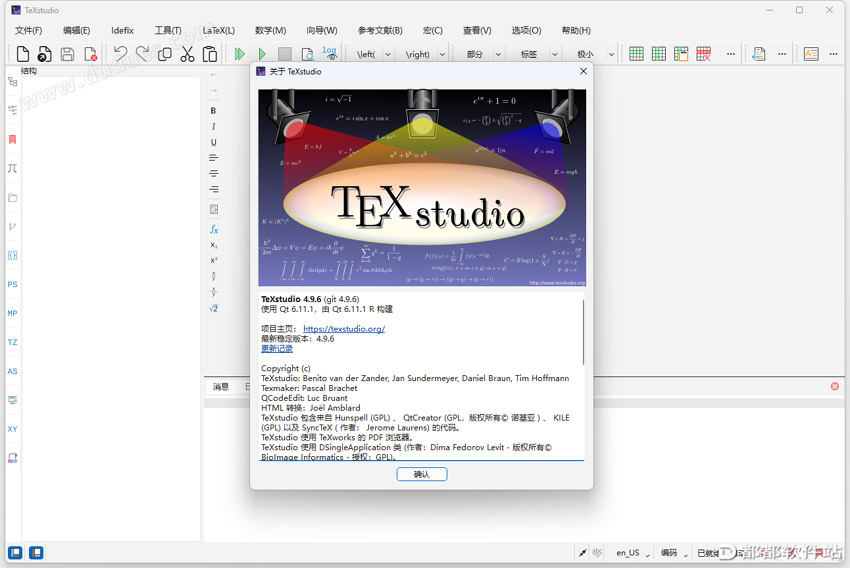Apply italic with the I icon
850x568 pixels.
point(214,126)
